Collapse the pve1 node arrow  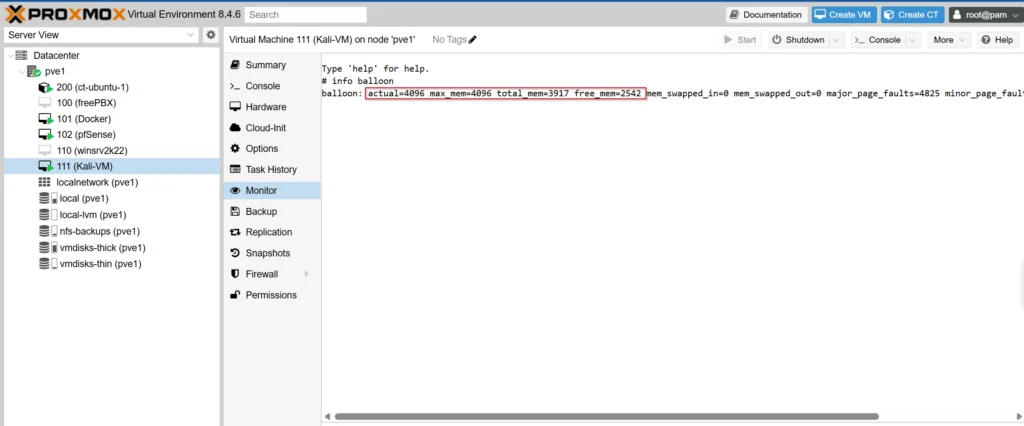(21, 71)
